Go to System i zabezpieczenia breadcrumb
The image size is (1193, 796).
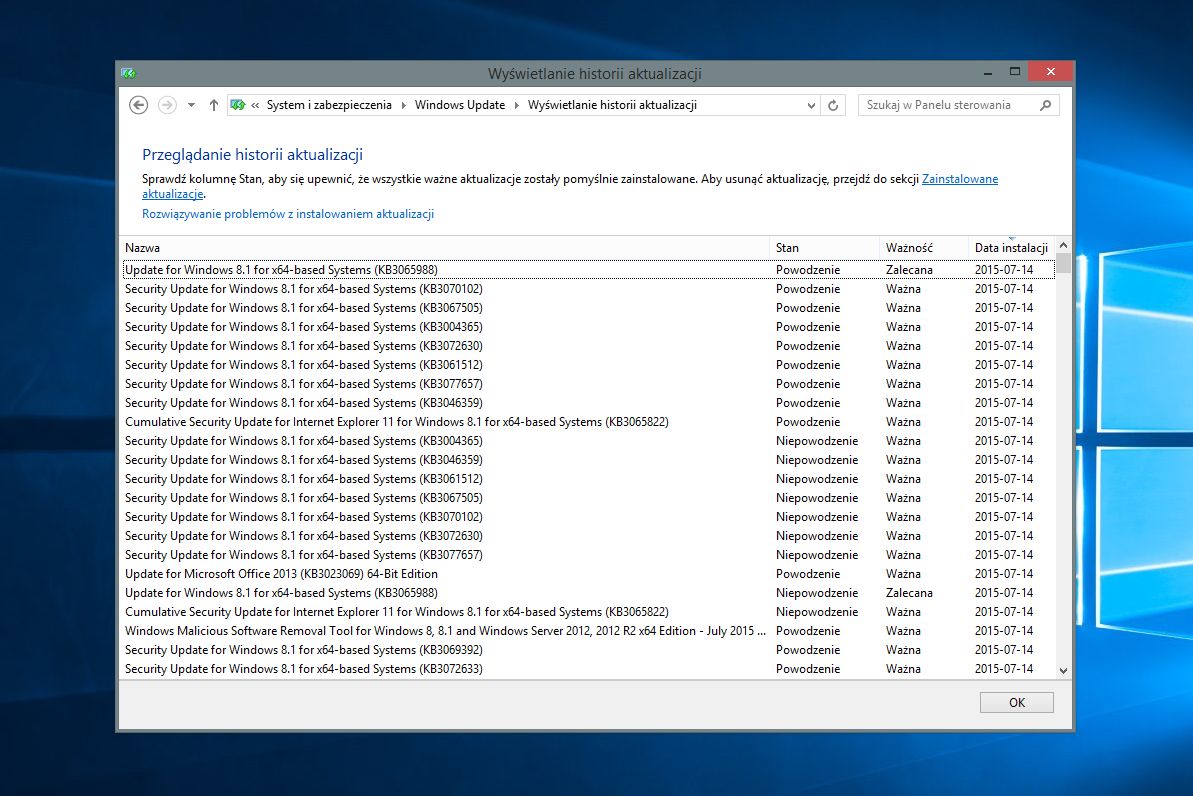tap(329, 105)
